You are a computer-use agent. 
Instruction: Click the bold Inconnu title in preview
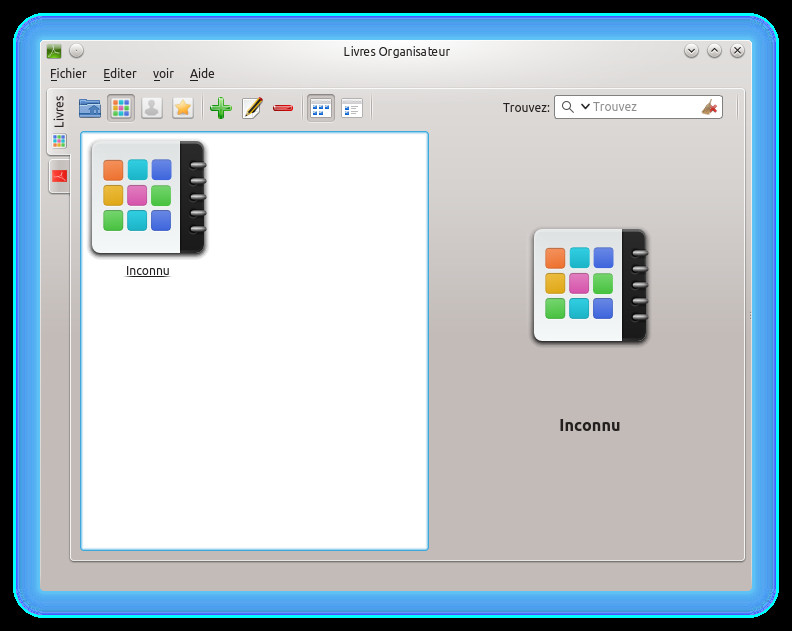point(589,425)
